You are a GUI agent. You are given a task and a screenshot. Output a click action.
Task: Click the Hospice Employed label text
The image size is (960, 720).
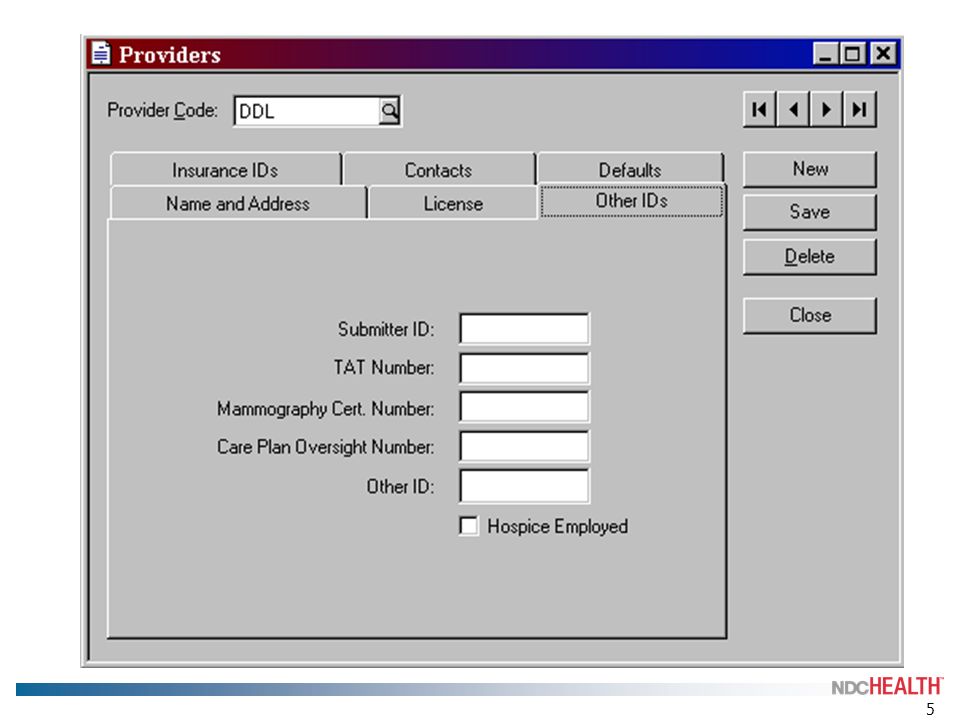pyautogui.click(x=557, y=527)
